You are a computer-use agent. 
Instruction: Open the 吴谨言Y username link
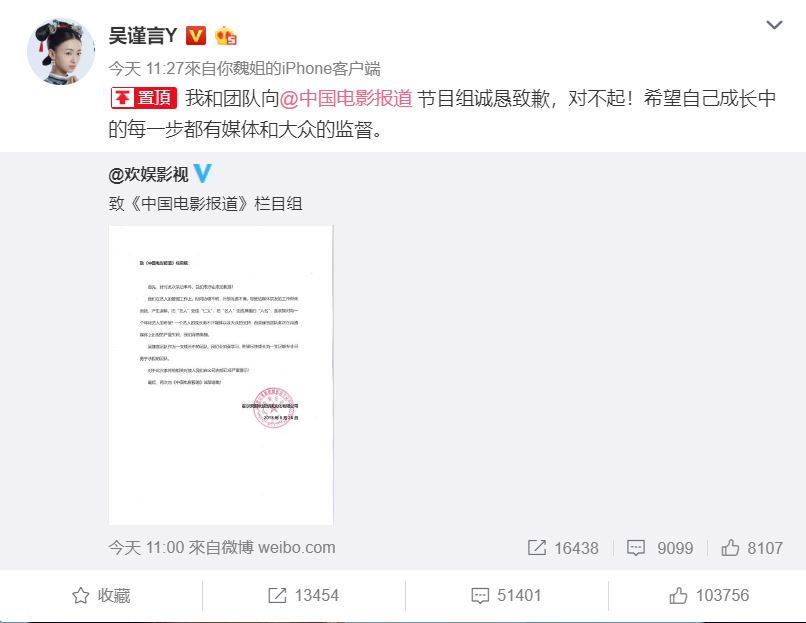(x=143, y=35)
